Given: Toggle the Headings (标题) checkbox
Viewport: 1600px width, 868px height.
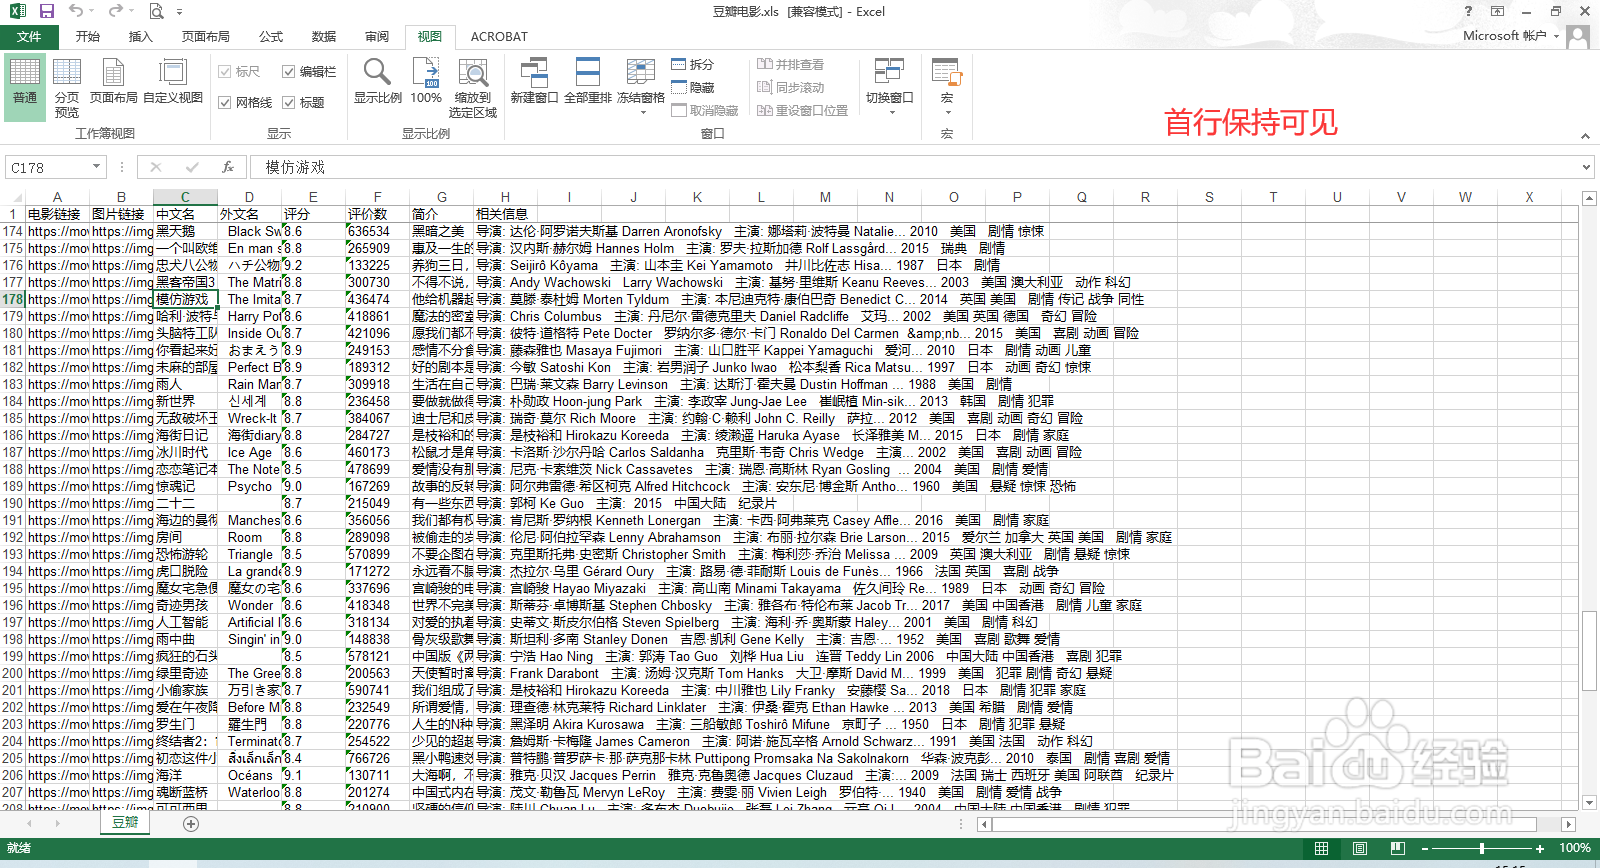Looking at the screenshot, I should (x=303, y=102).
